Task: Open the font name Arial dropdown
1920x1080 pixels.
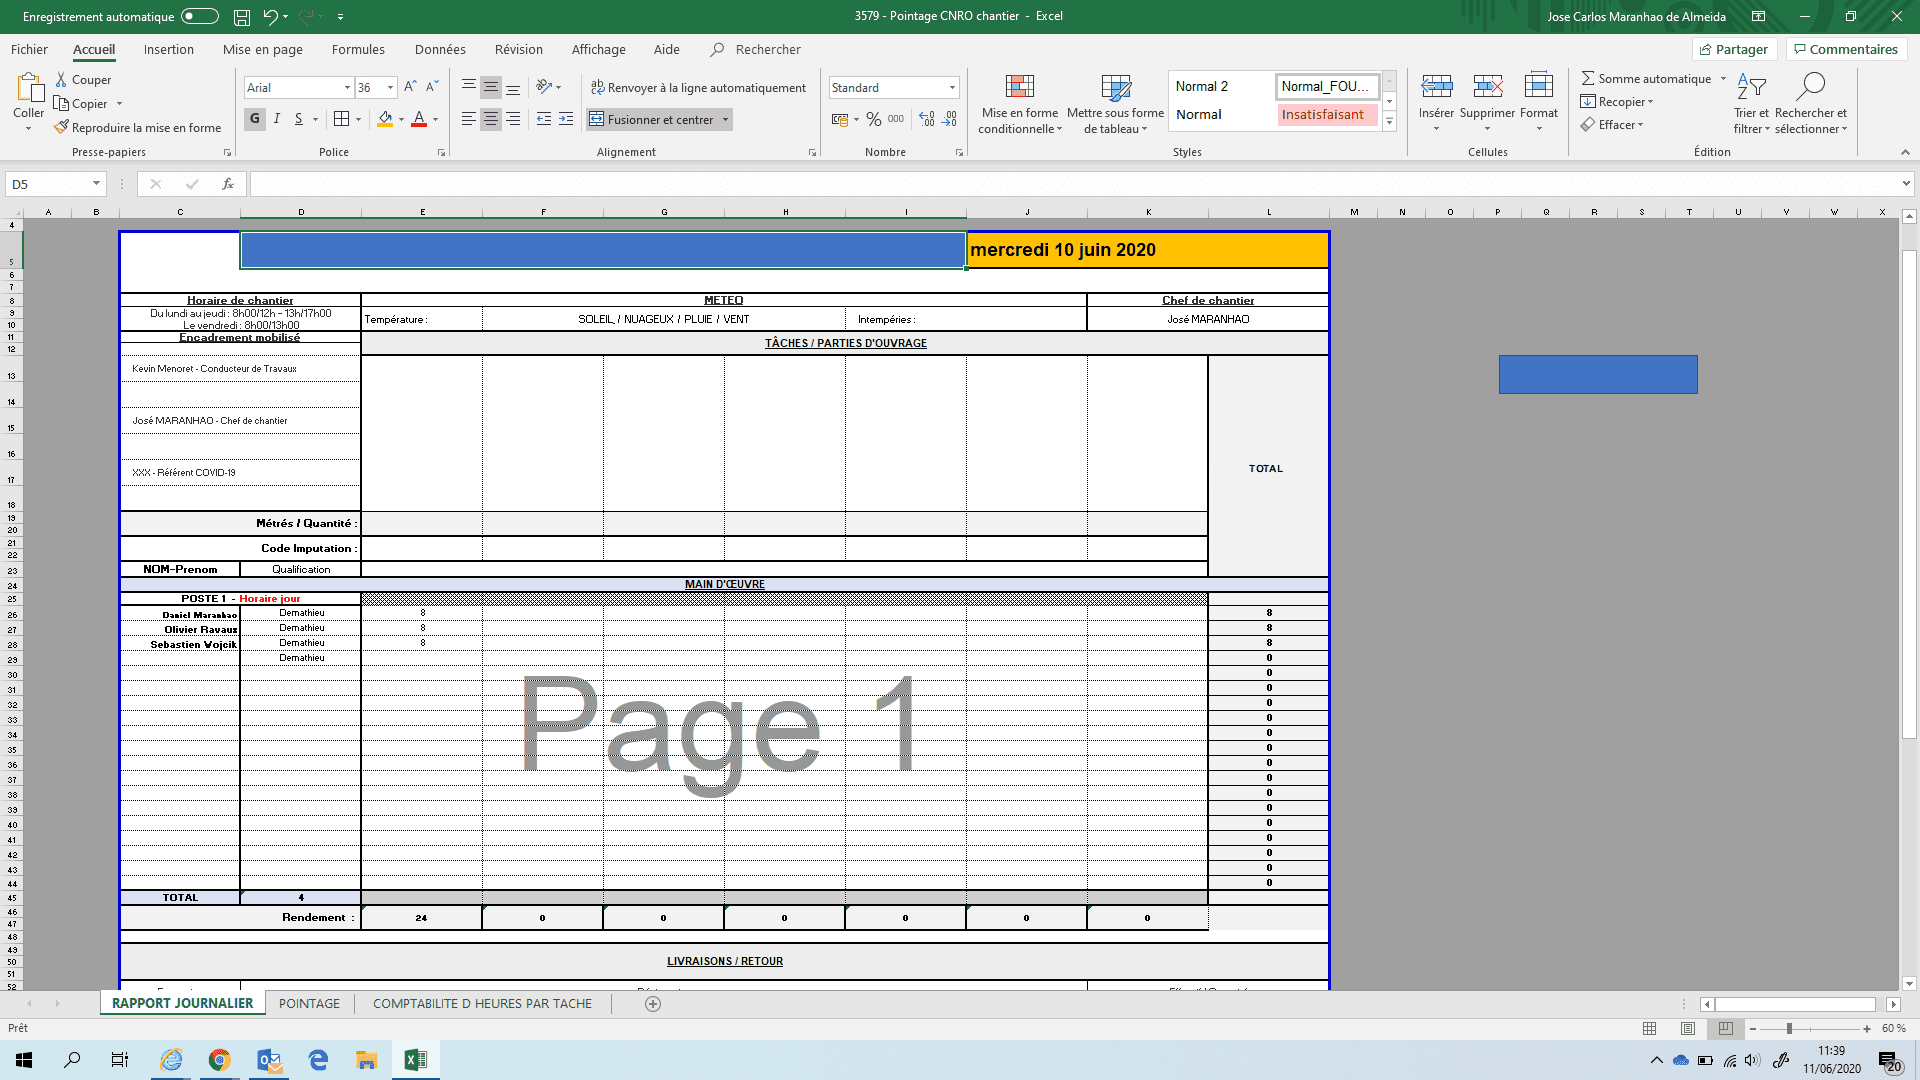Action: (x=347, y=88)
